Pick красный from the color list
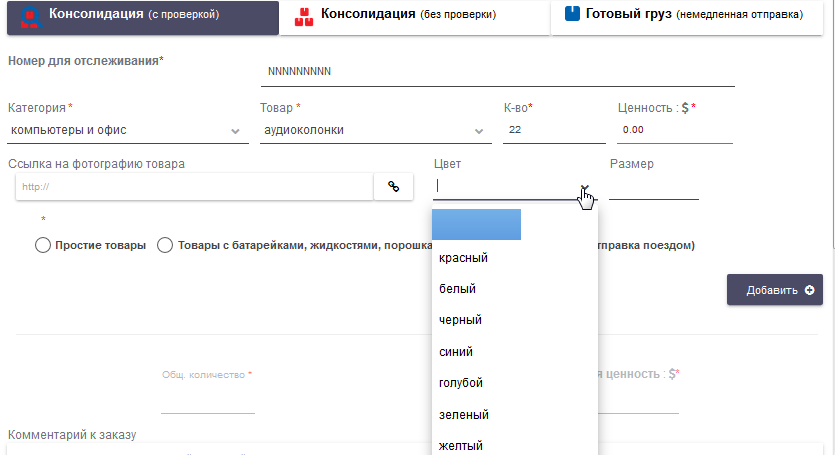The height and width of the screenshot is (455, 835). [464, 258]
